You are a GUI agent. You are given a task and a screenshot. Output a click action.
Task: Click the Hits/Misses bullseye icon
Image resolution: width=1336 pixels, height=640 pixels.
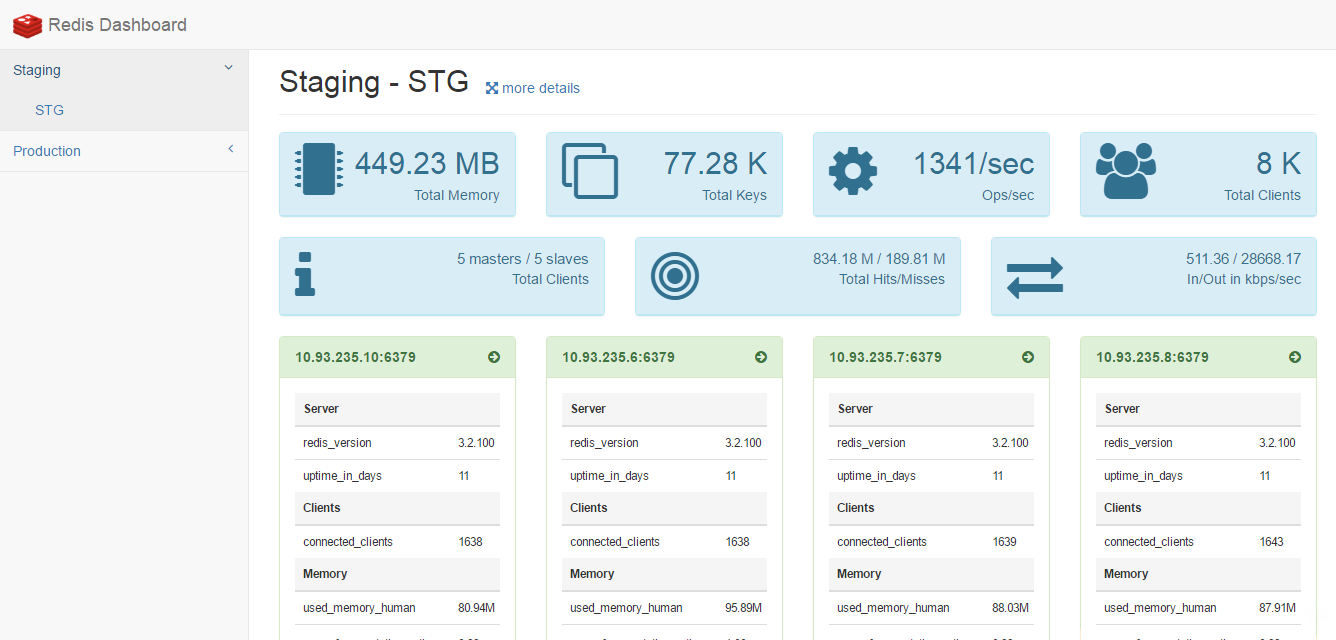point(675,275)
